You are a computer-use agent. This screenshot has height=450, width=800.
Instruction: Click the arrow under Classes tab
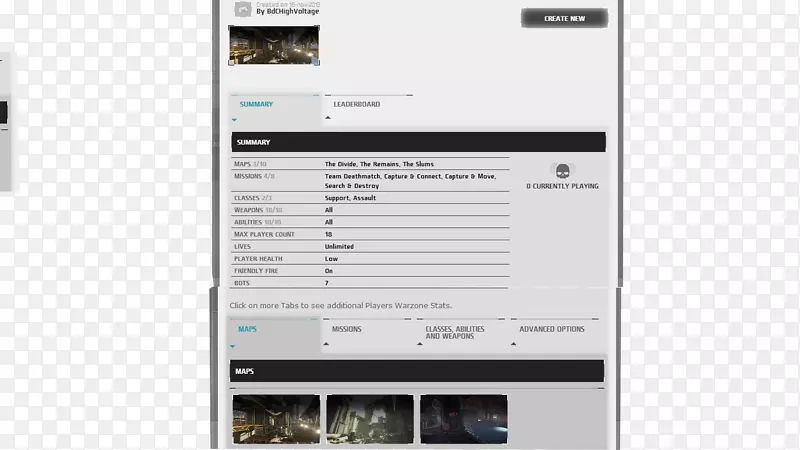[420, 344]
